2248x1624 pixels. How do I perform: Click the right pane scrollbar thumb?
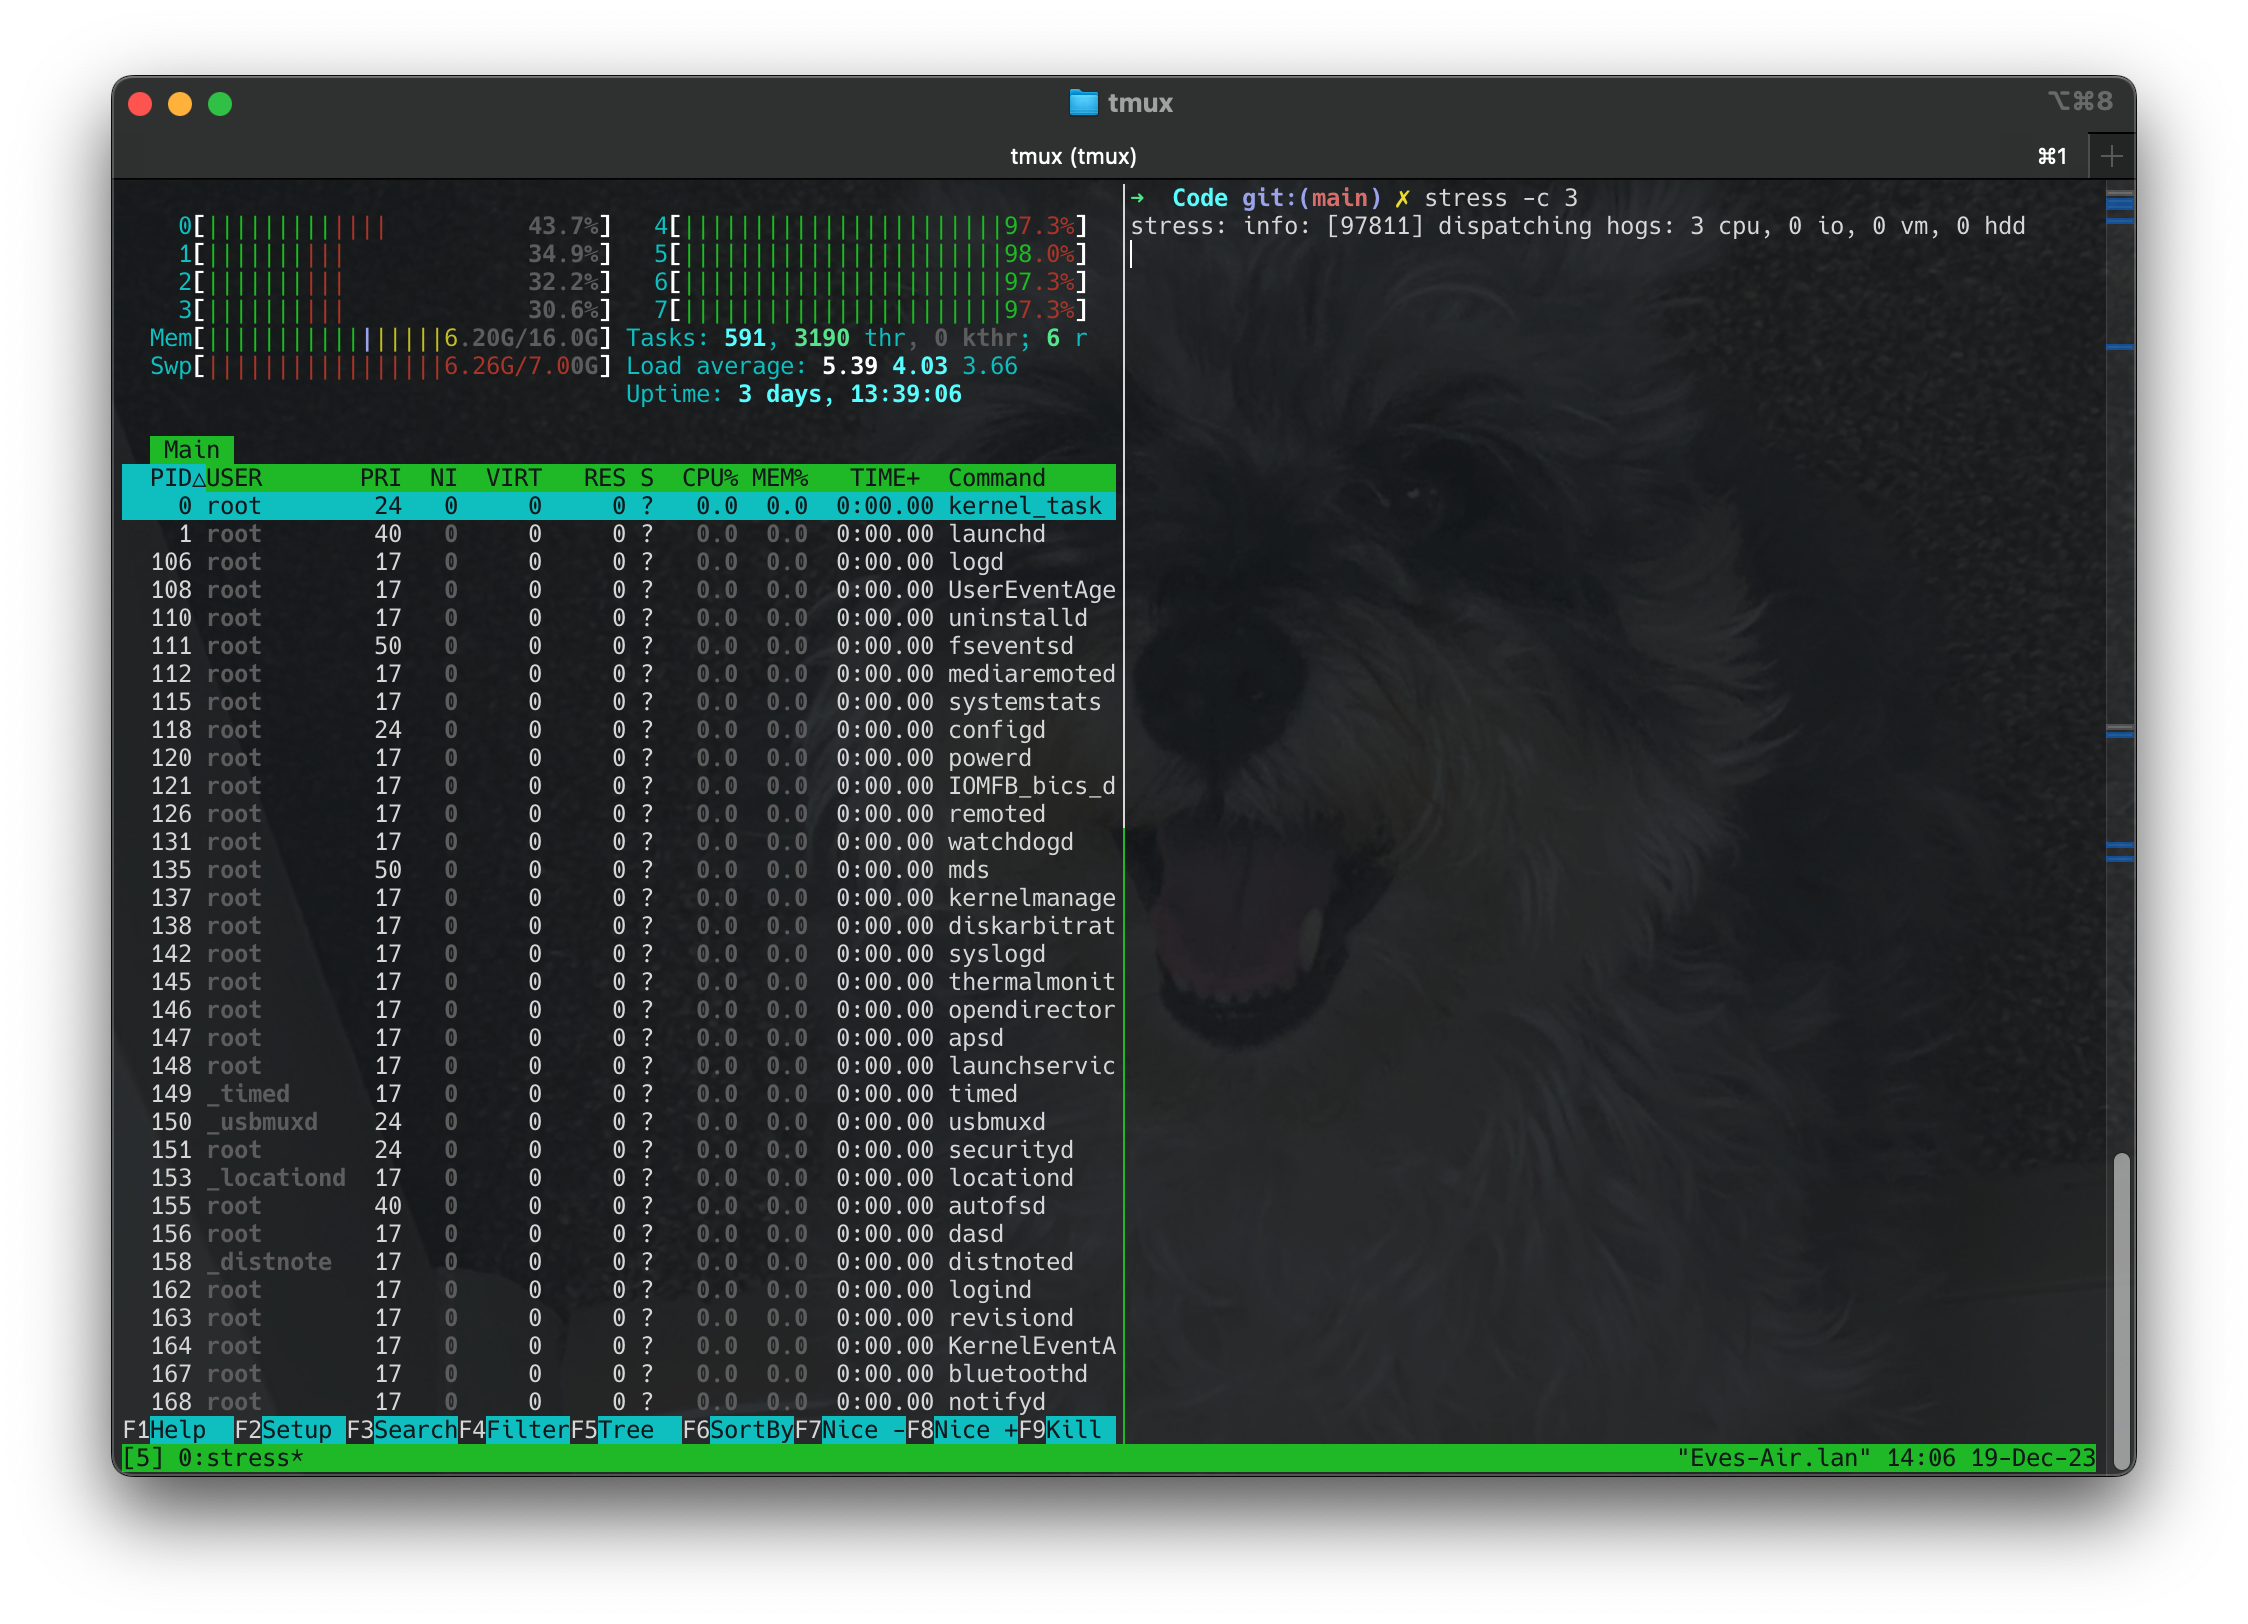(x=2120, y=1300)
